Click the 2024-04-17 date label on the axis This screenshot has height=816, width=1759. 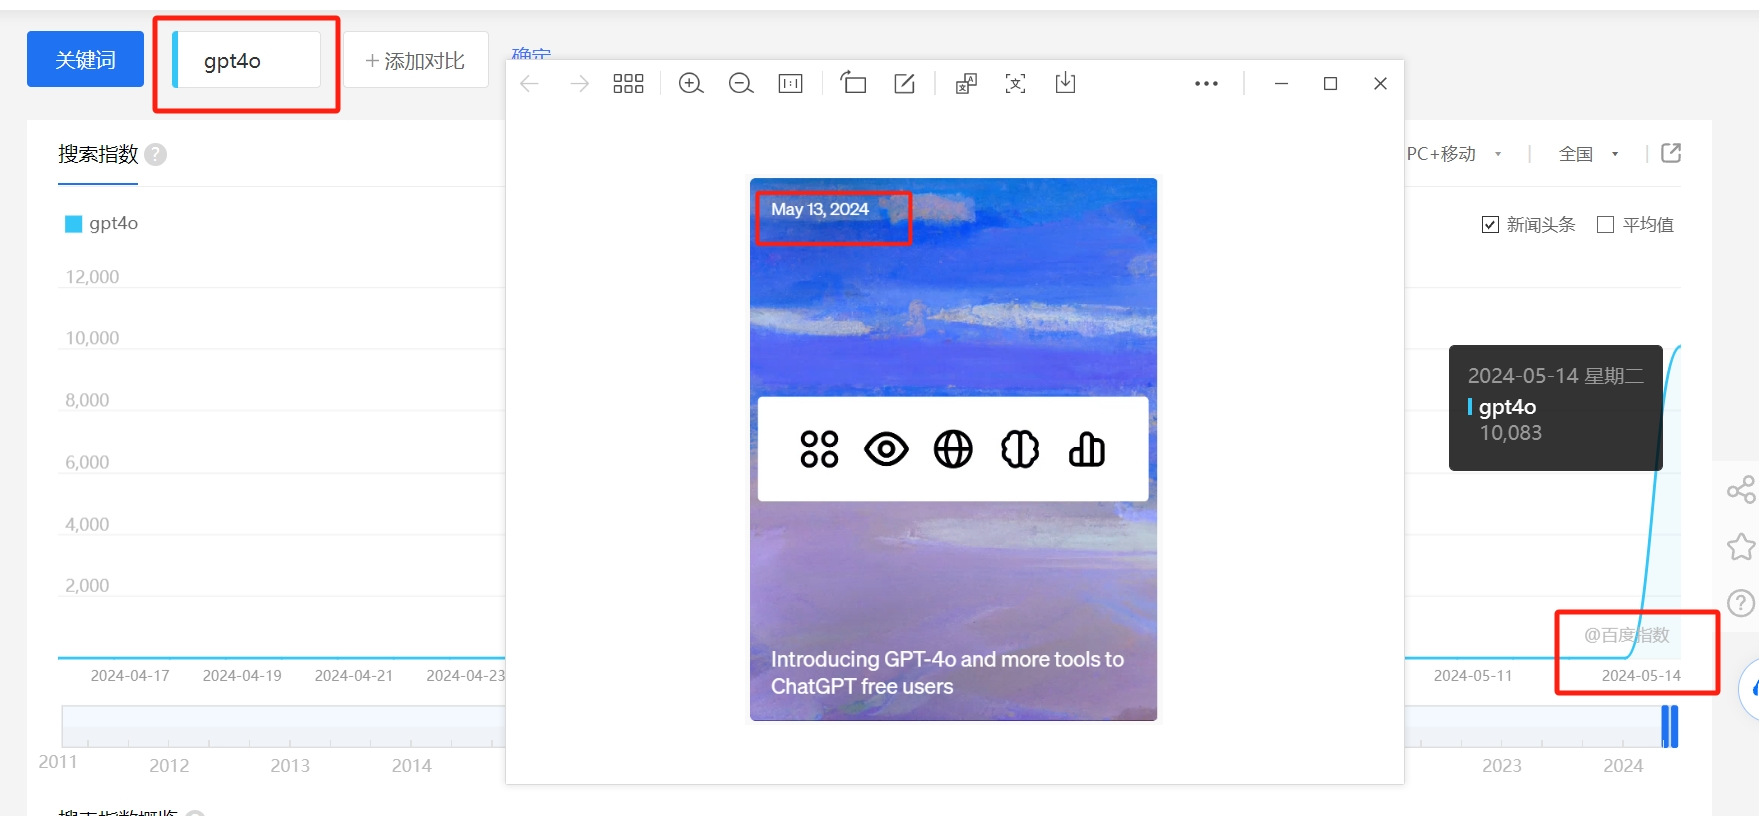(x=130, y=676)
